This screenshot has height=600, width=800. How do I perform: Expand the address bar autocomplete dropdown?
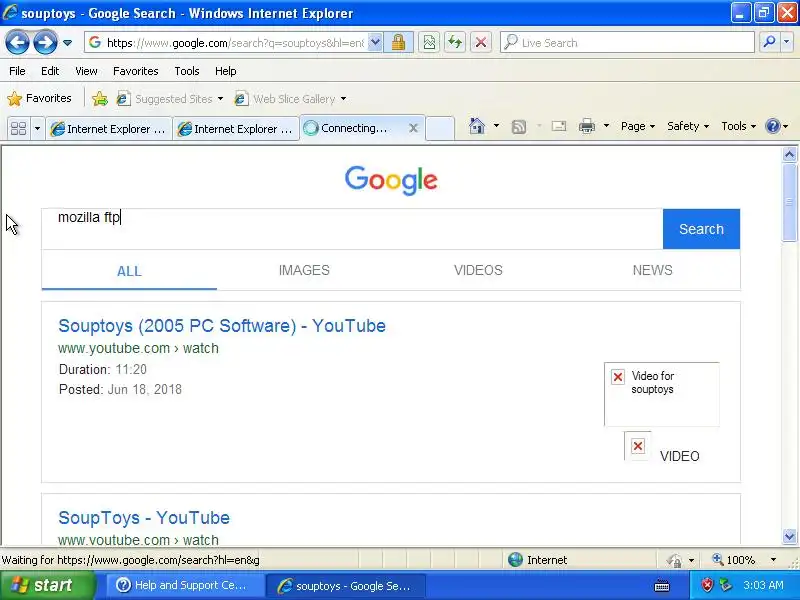pos(375,42)
